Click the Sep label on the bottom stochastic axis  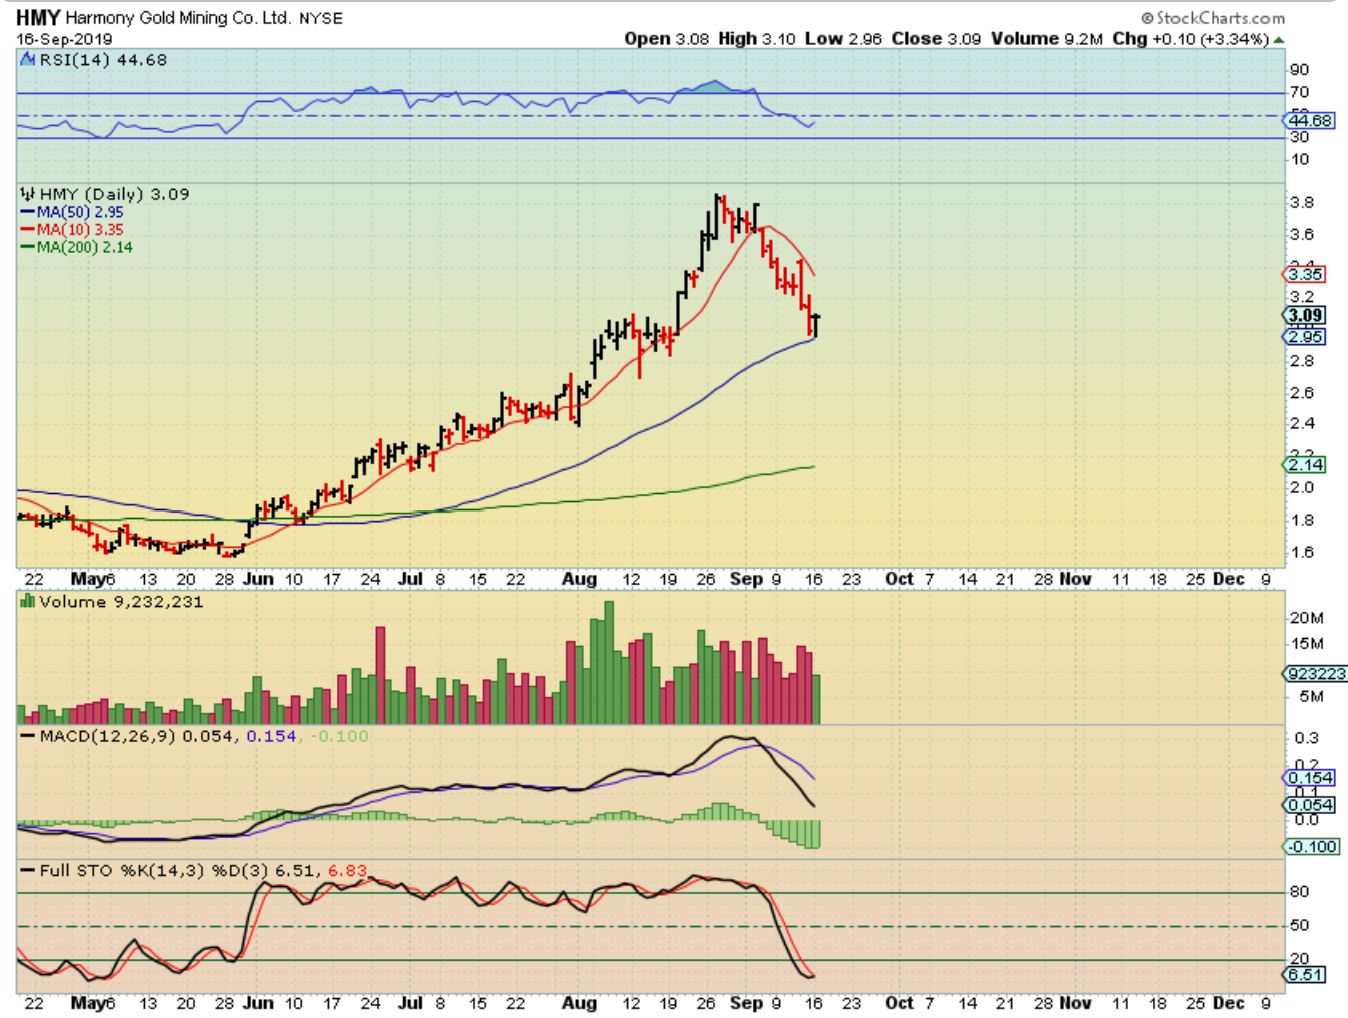[x=746, y=1003]
